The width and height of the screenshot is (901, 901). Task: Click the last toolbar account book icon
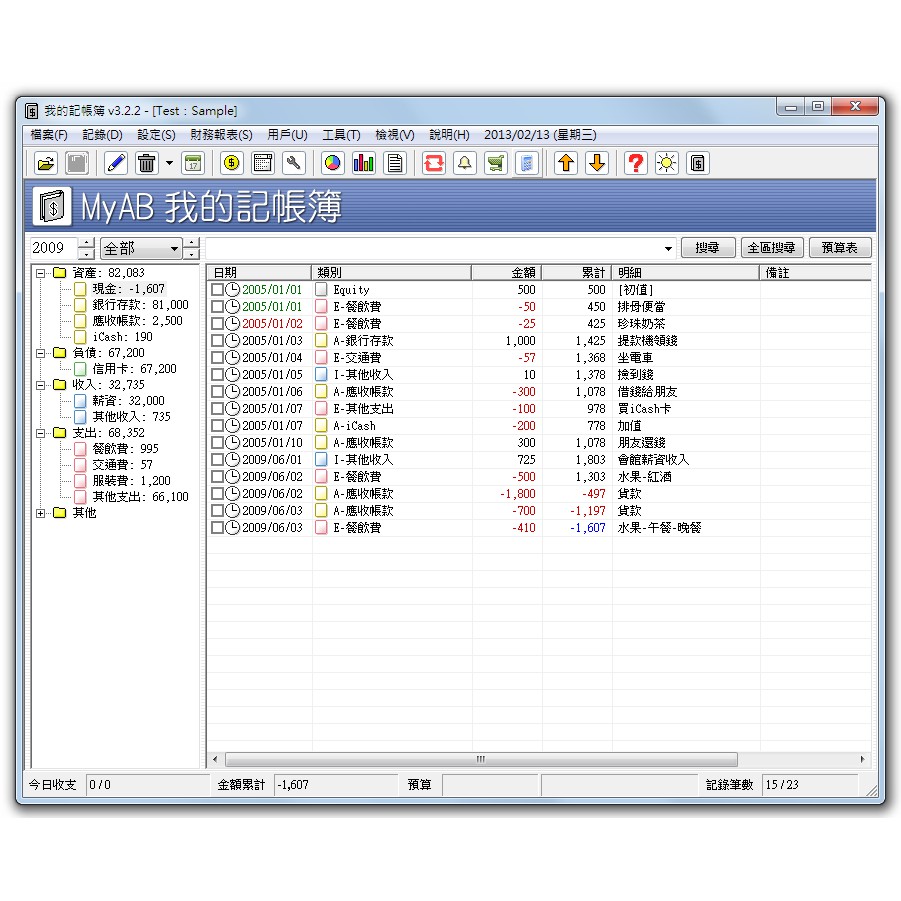pos(698,163)
